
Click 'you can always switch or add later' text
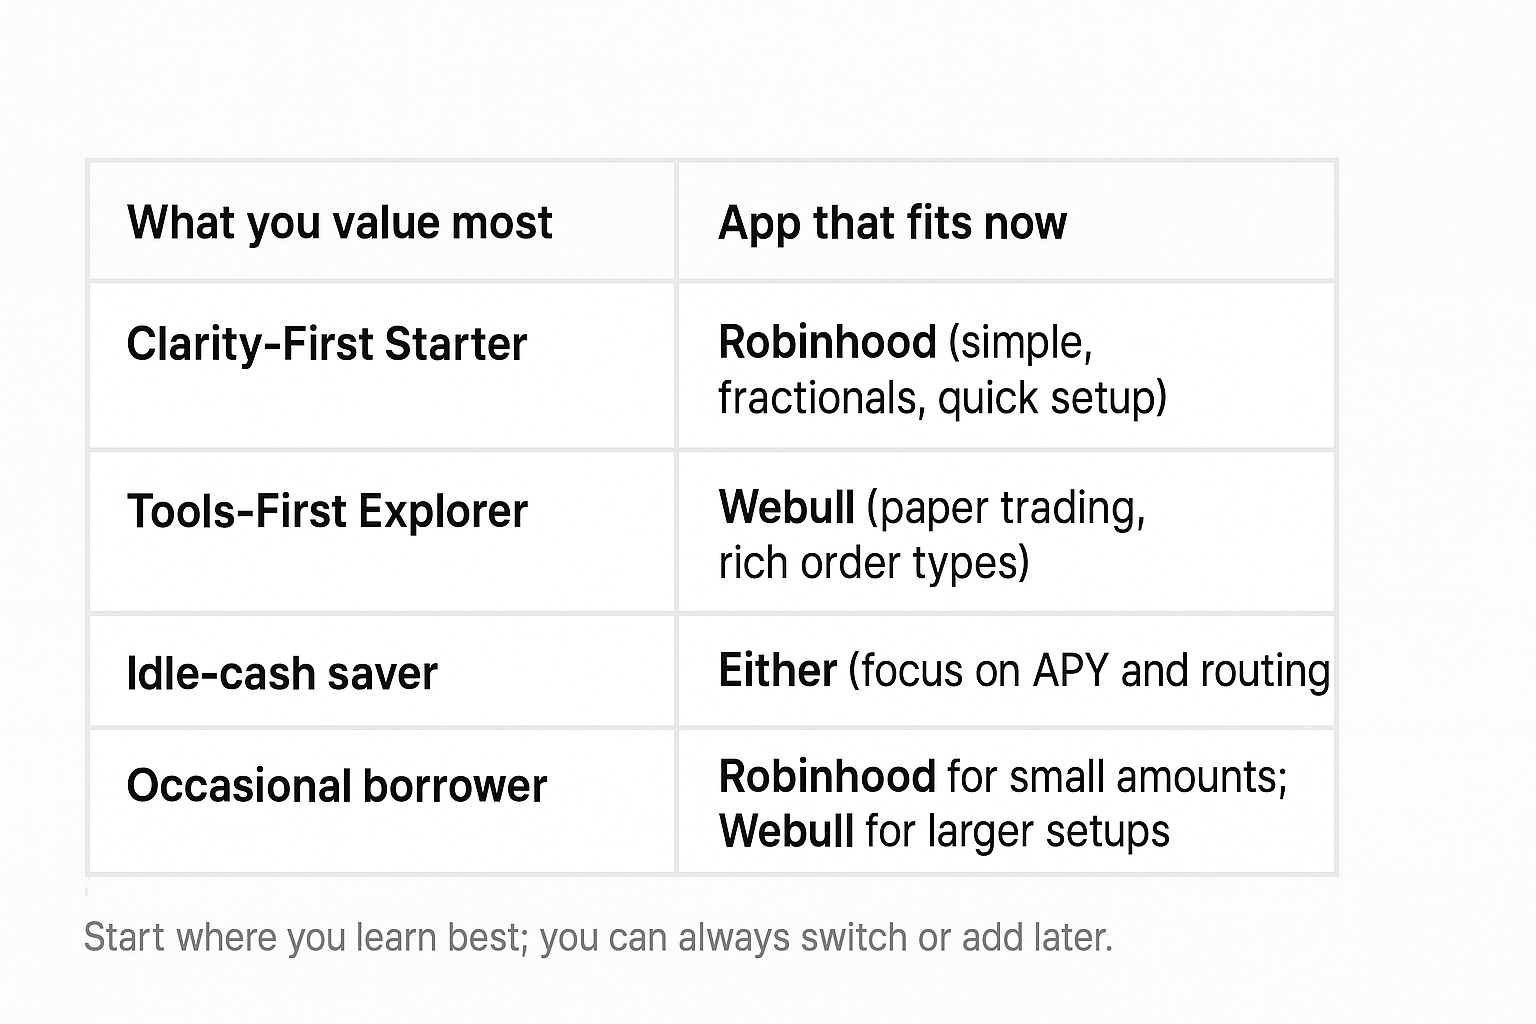pos(826,938)
